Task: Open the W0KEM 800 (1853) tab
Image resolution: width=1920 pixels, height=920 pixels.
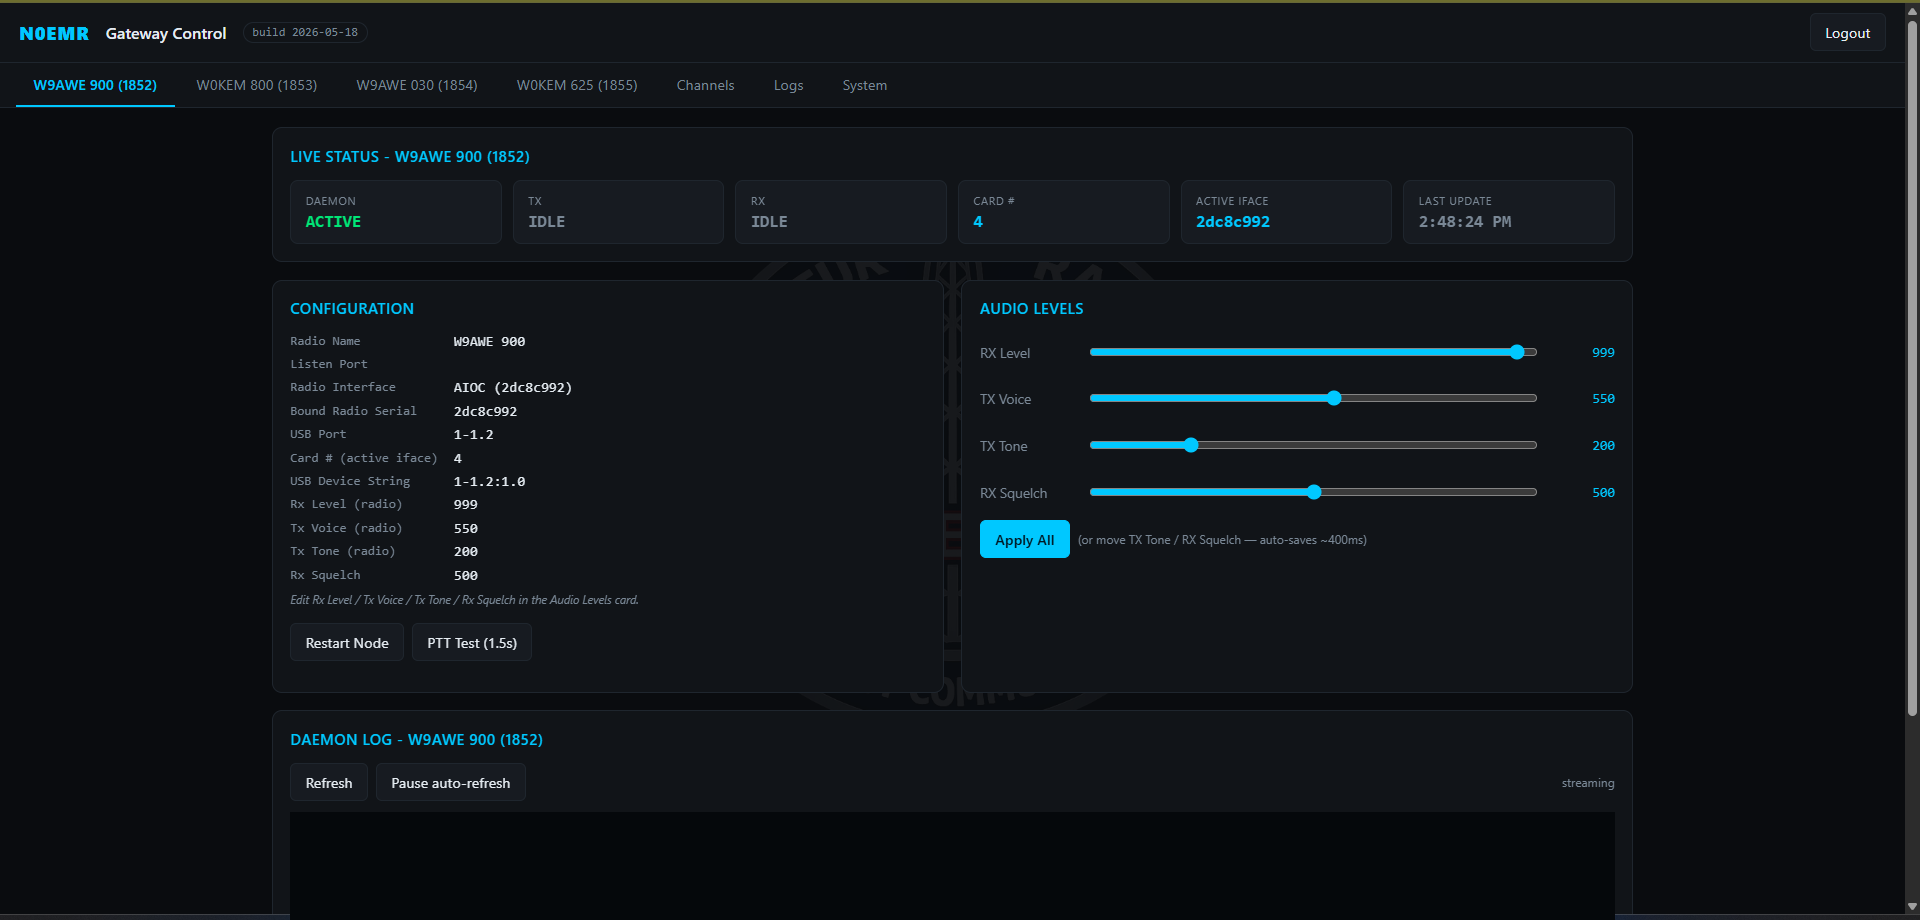Action: pos(256,85)
